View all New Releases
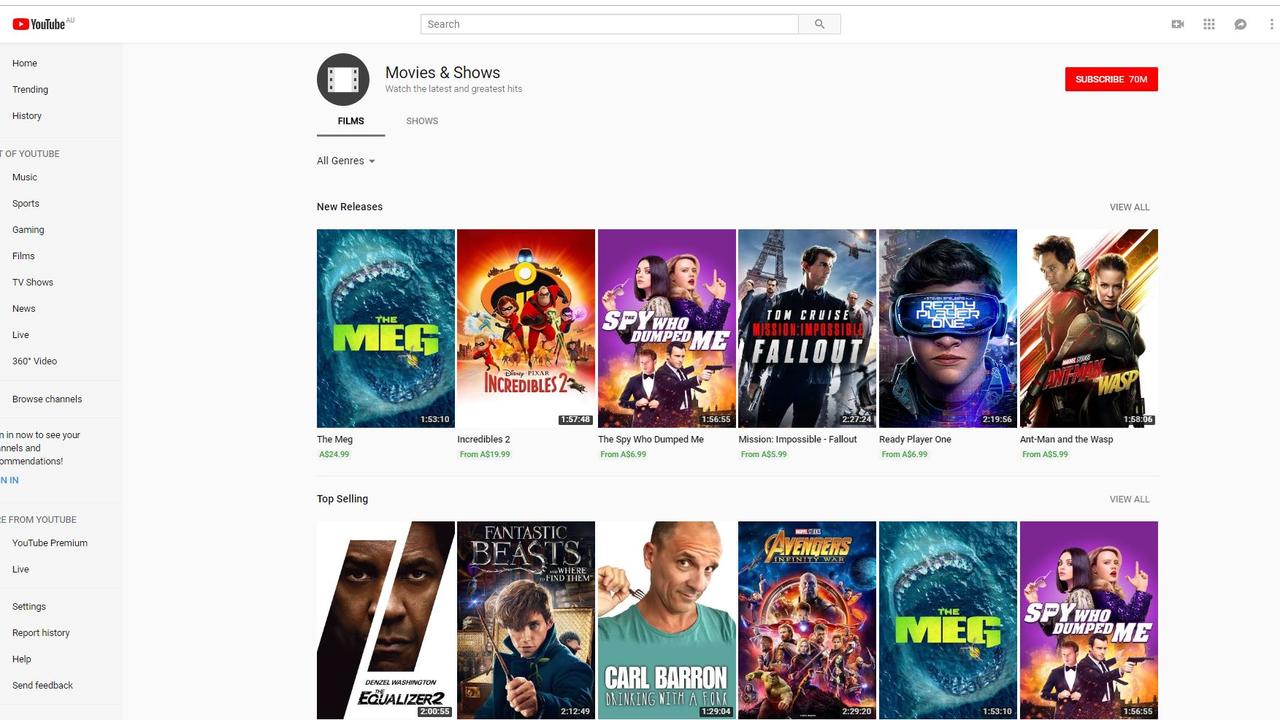The height and width of the screenshot is (720, 1280). pyautogui.click(x=1129, y=207)
